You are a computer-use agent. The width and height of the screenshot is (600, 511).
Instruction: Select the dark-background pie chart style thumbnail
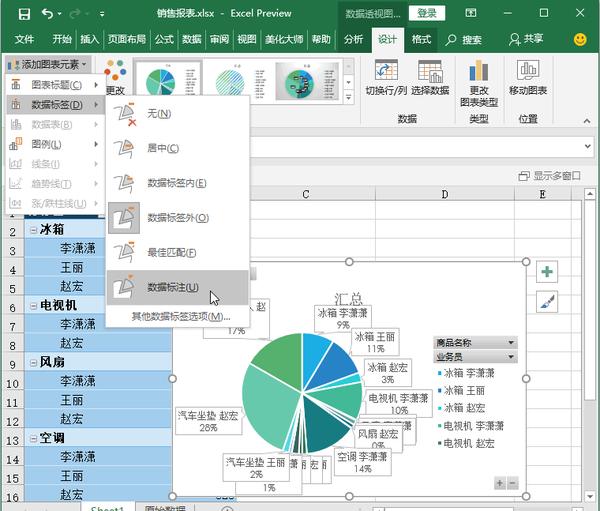307,80
